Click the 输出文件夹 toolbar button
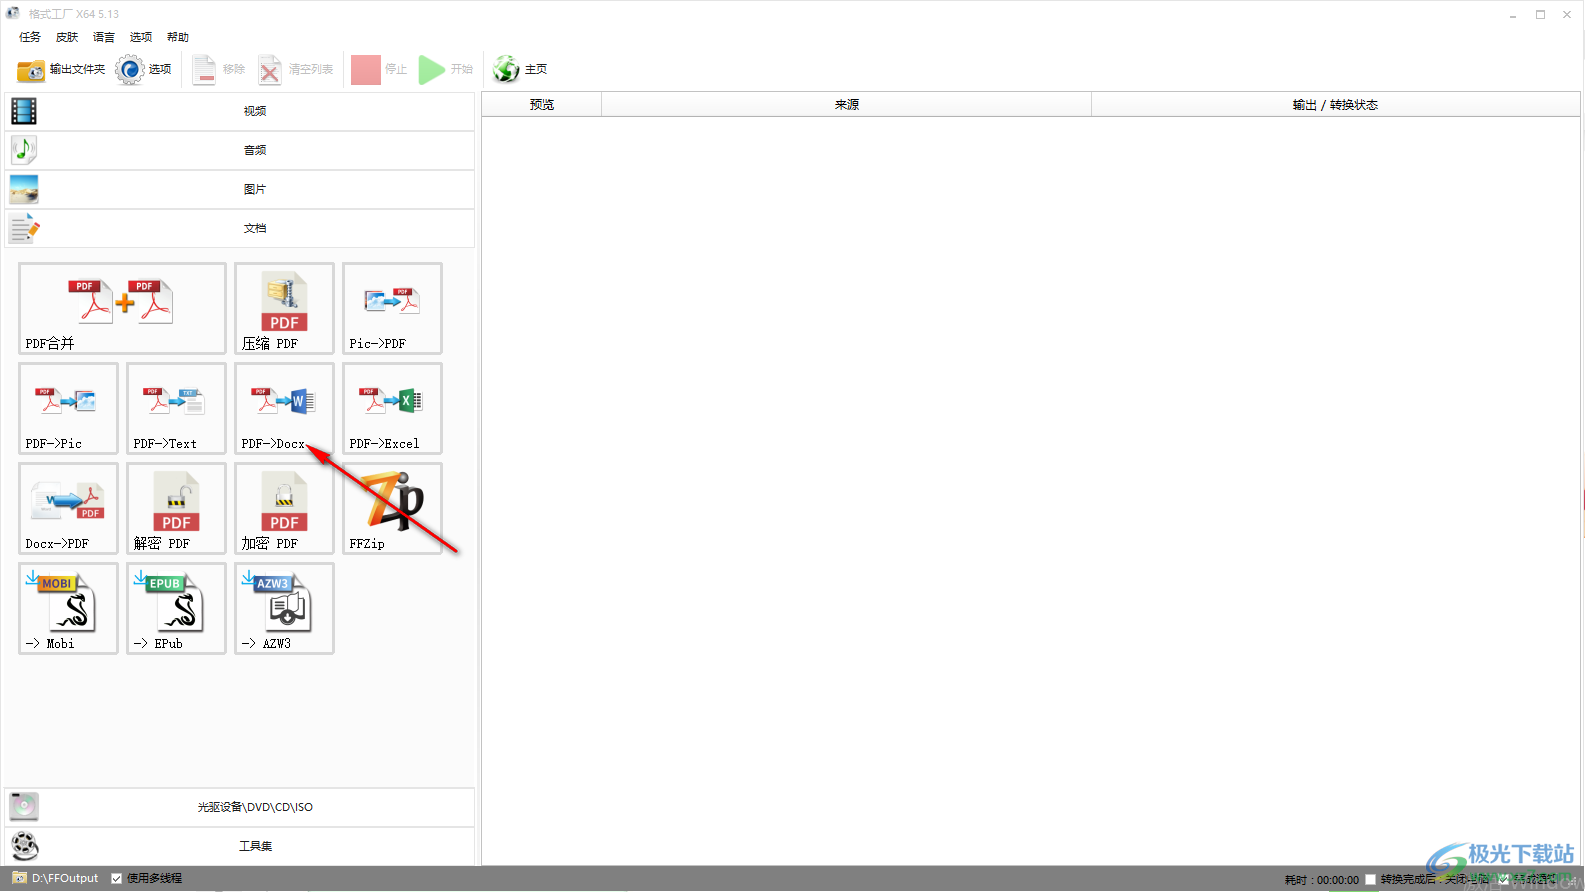This screenshot has height=892, width=1585. (x=61, y=69)
